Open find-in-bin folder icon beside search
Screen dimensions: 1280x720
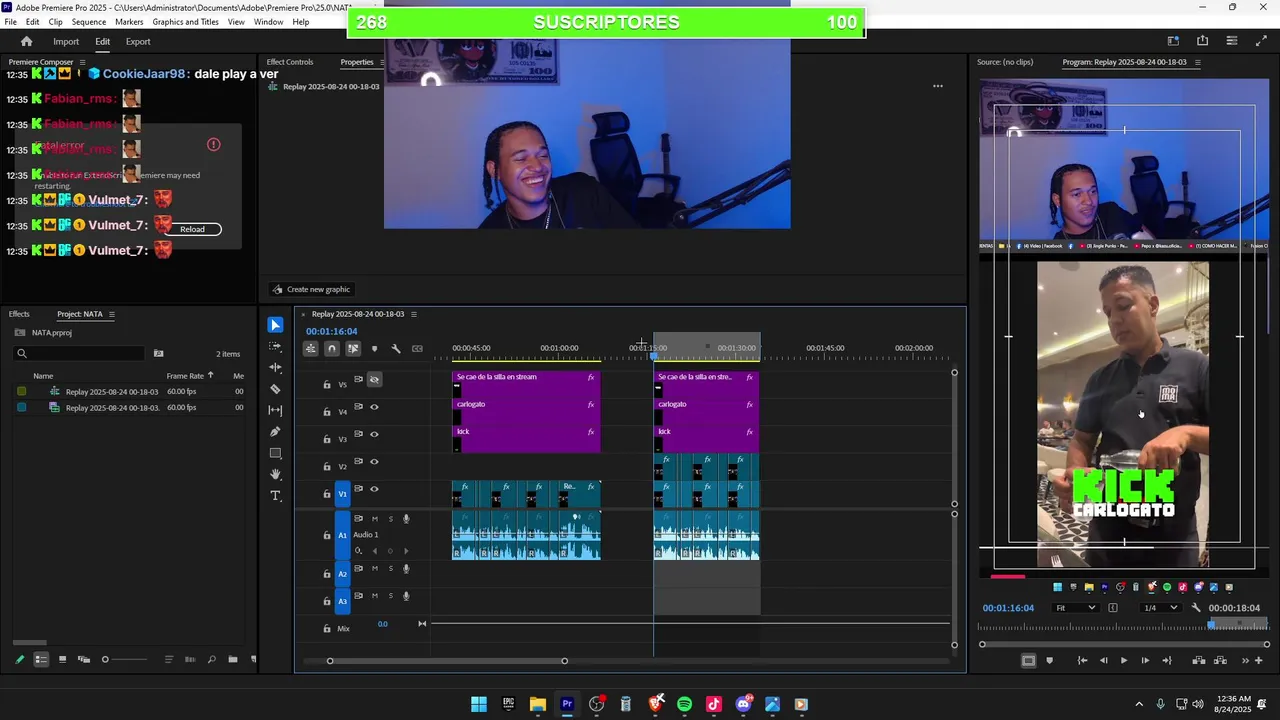[x=158, y=353]
